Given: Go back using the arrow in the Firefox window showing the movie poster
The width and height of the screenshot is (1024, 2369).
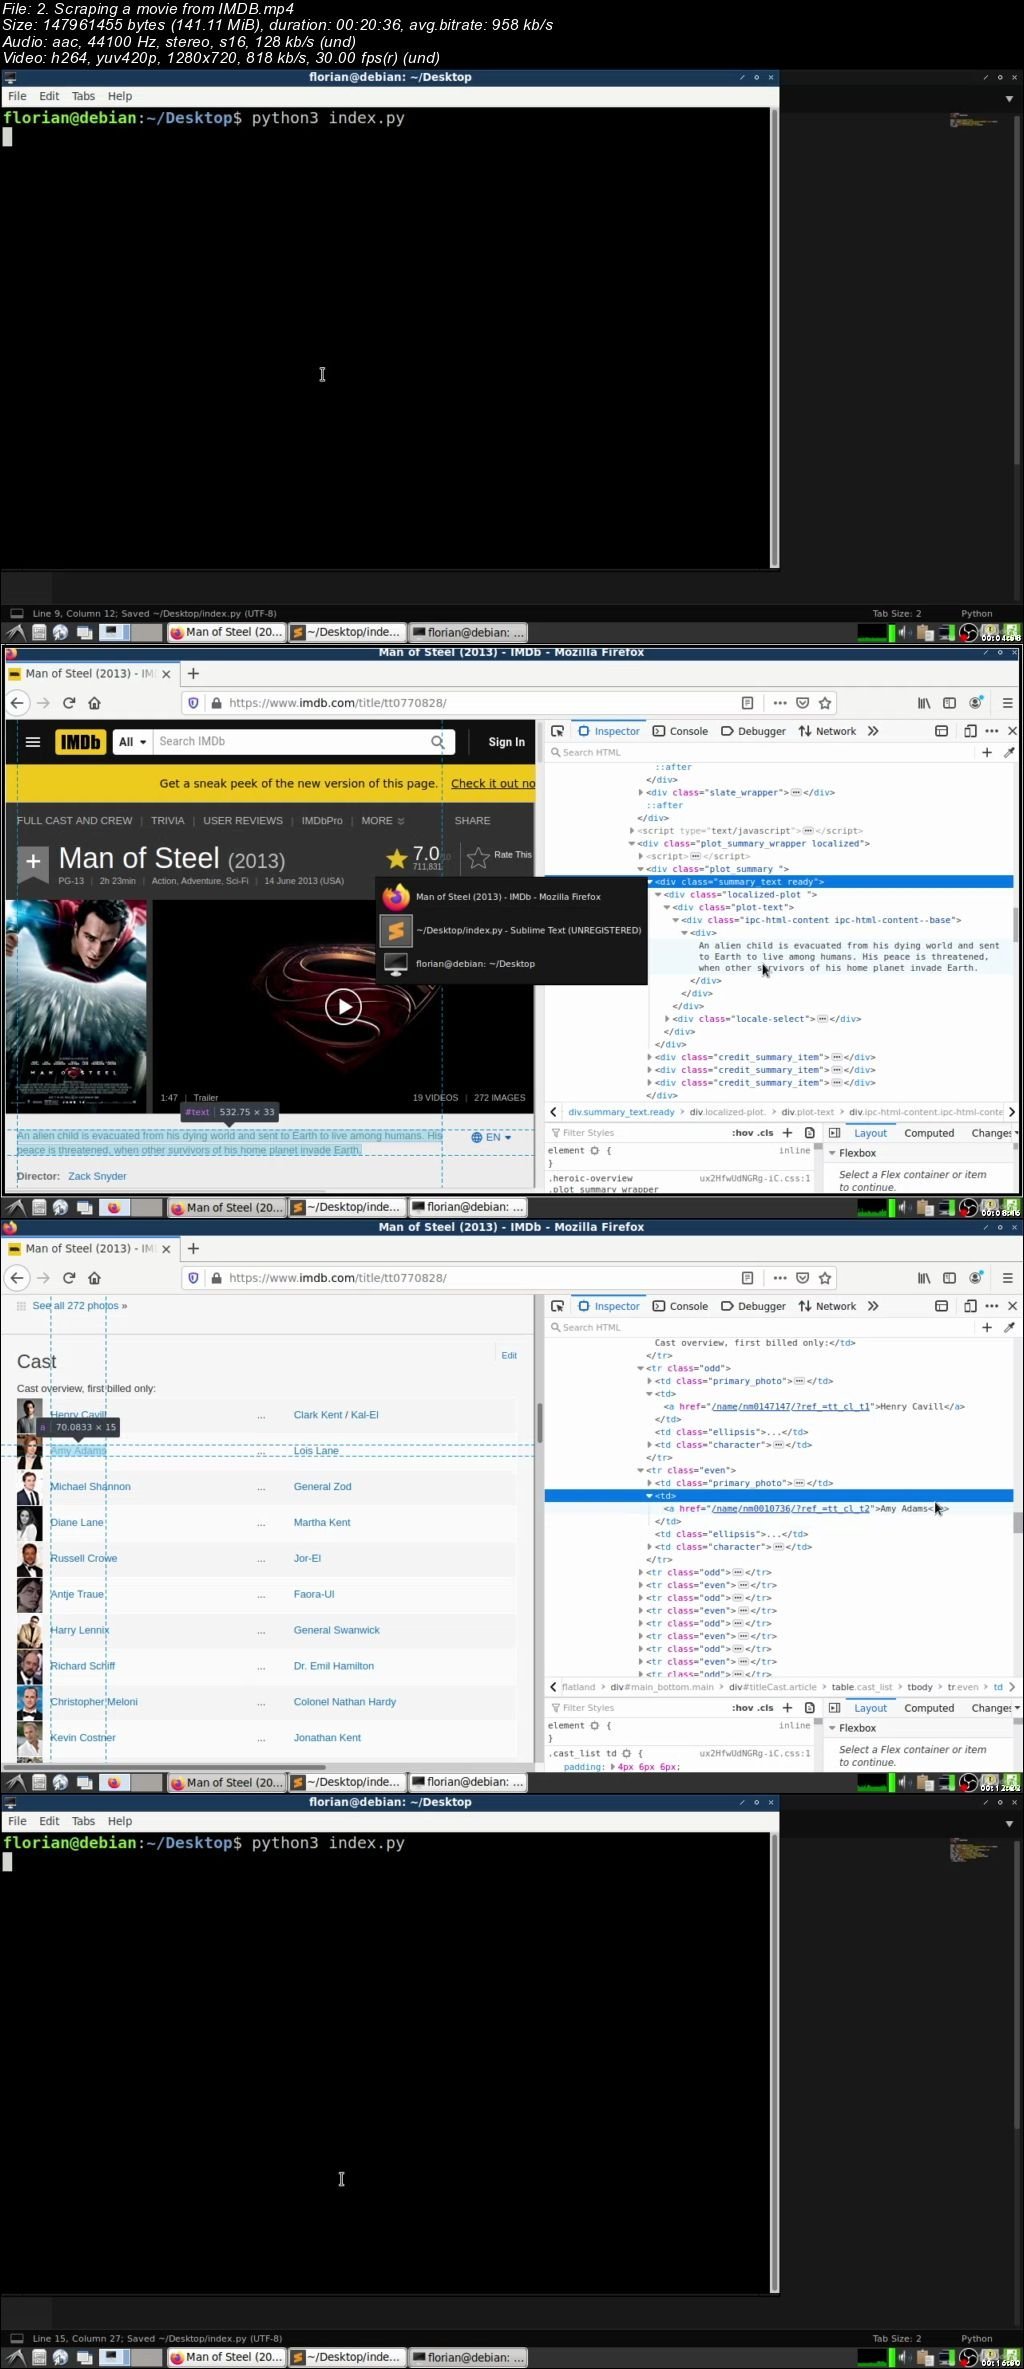Looking at the screenshot, I should pos(17,703).
